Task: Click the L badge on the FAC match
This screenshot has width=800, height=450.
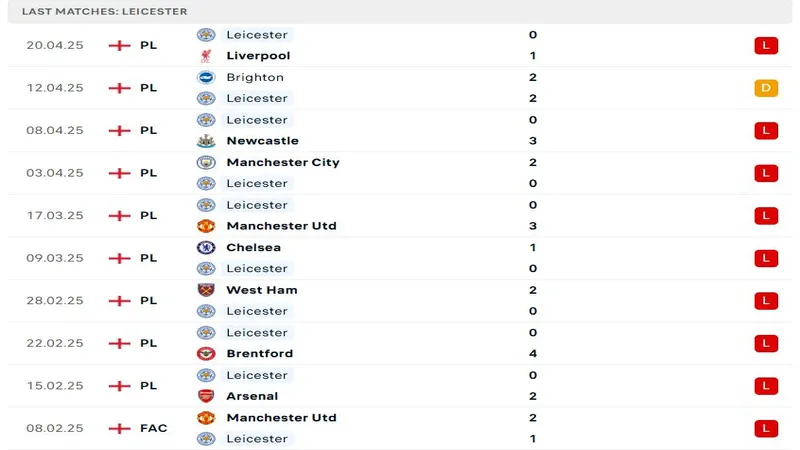Action: pyautogui.click(x=766, y=428)
